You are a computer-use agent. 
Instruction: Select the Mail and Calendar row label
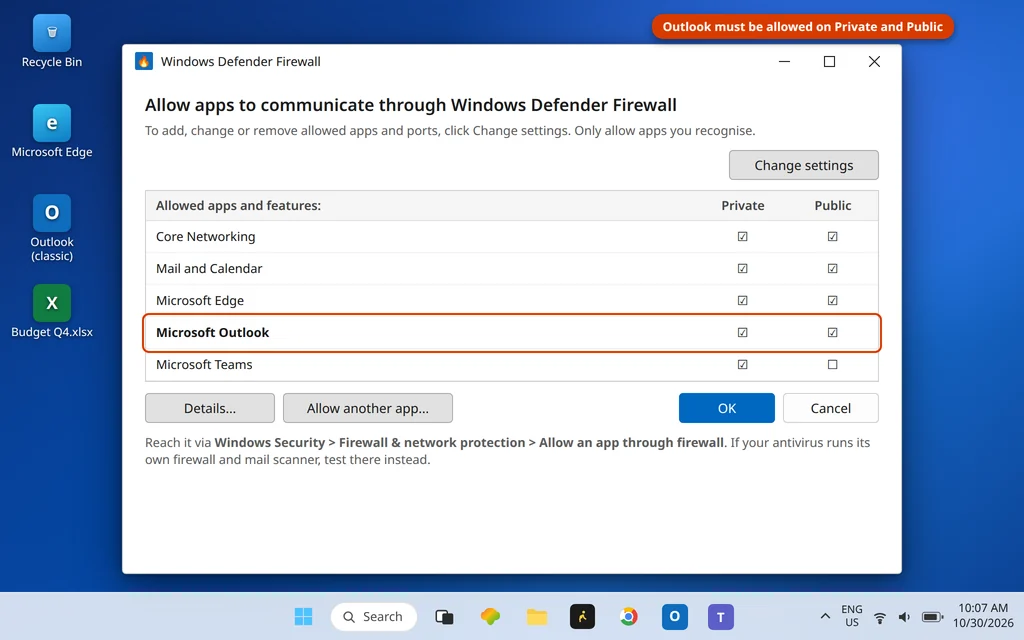[x=209, y=268]
